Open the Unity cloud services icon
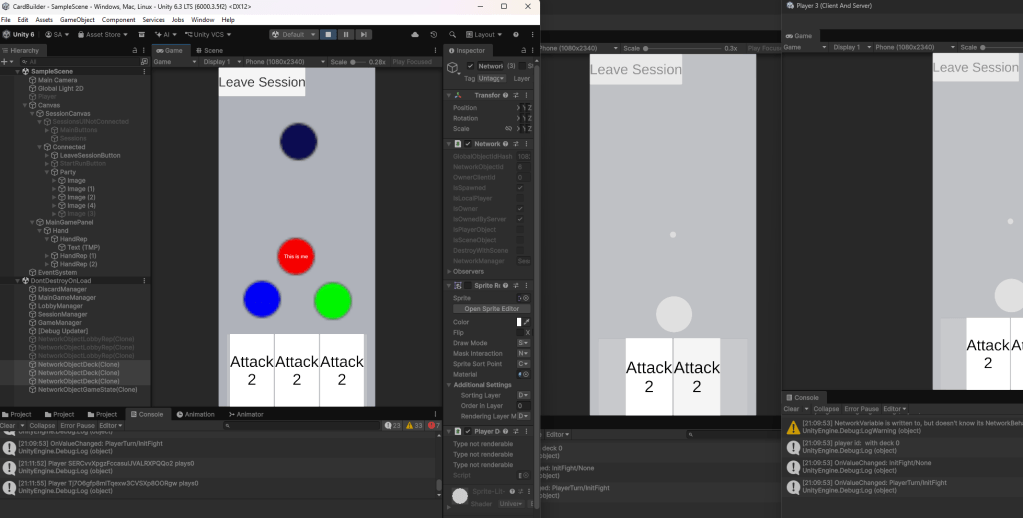The image size is (1023, 518). 413,34
